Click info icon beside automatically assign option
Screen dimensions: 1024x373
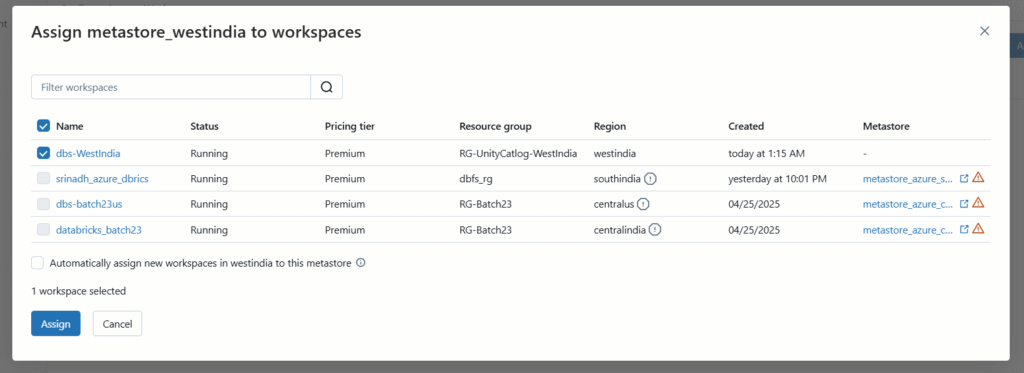tap(360, 263)
